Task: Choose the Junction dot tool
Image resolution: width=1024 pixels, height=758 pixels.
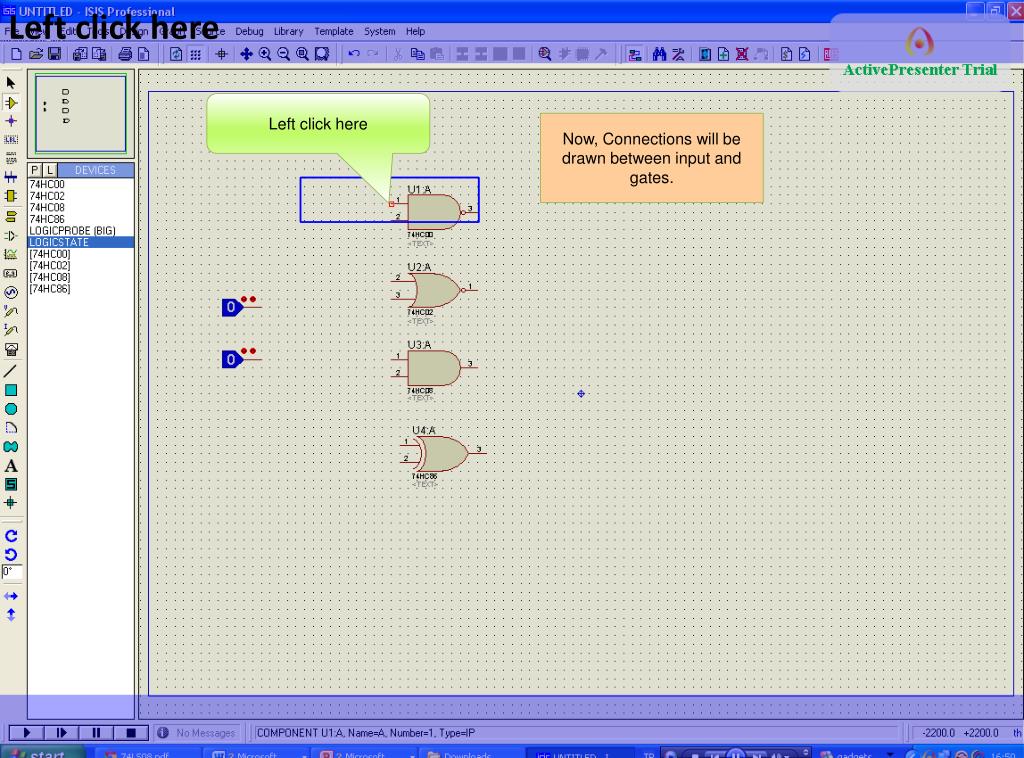Action: pos(10,121)
